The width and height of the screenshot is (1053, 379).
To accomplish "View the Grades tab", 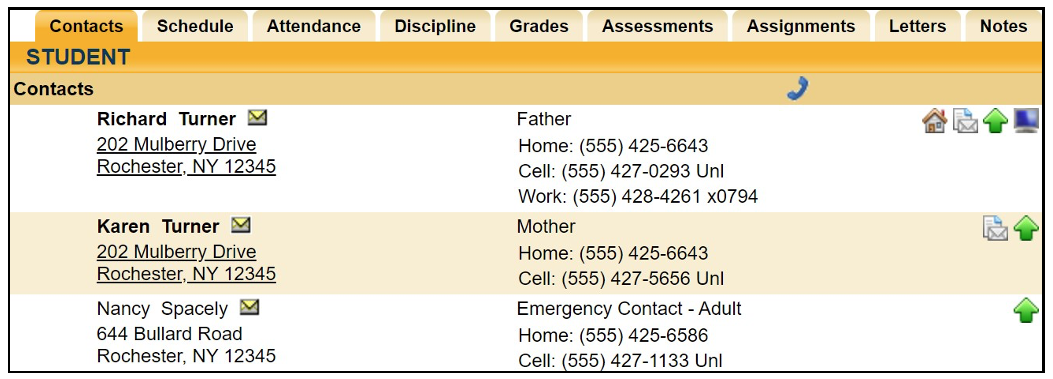I will pos(539,26).
